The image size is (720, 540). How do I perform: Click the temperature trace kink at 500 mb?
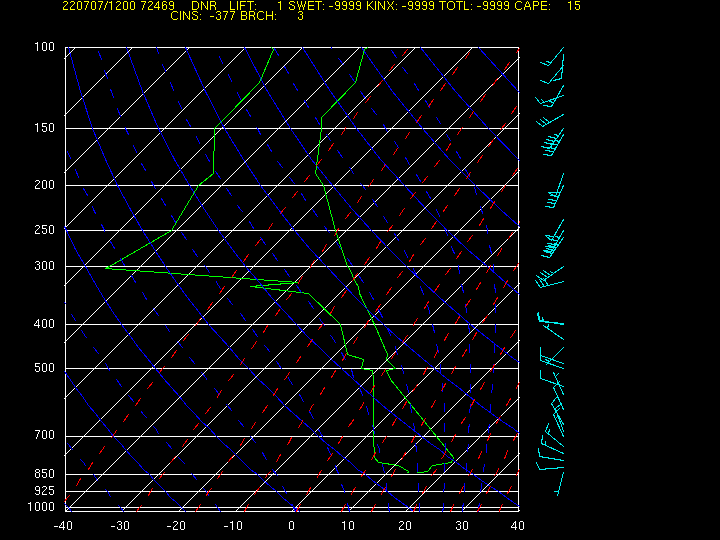coord(394,368)
